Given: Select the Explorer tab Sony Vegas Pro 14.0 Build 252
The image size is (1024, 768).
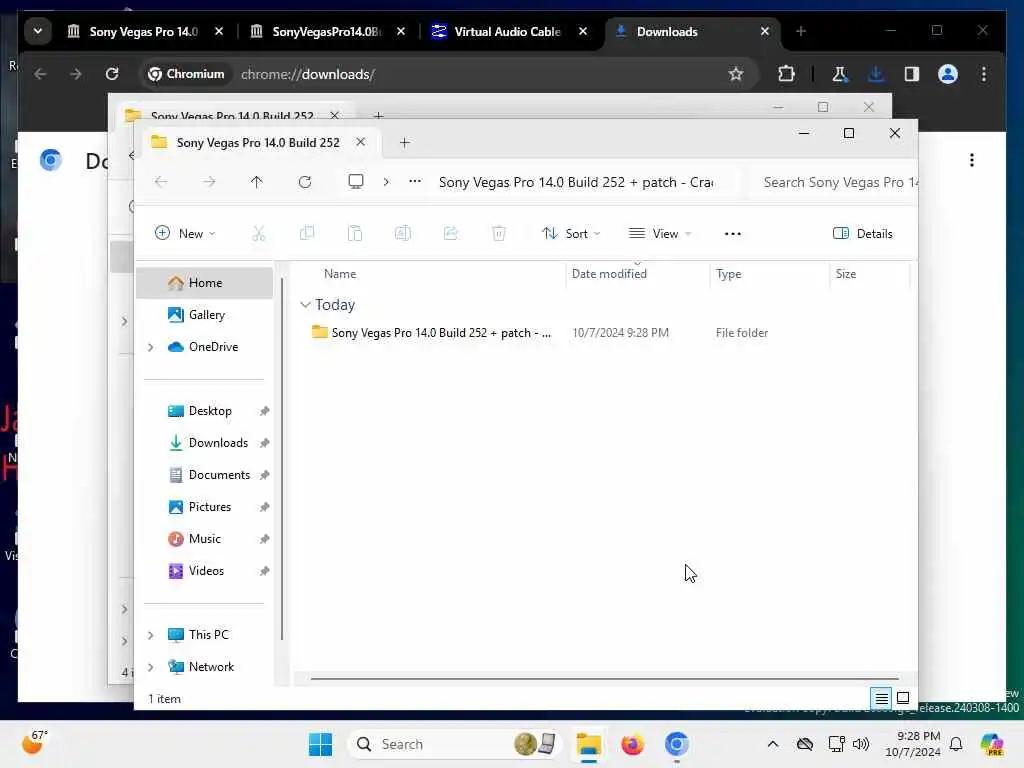Looking at the screenshot, I should coord(257,142).
